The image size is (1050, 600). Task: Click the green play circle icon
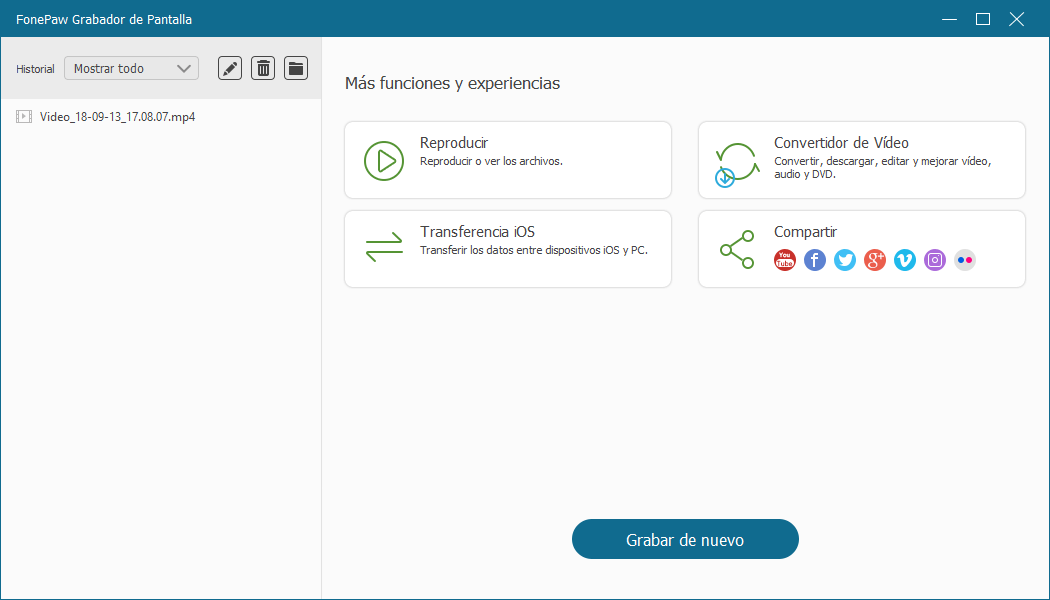[384, 161]
